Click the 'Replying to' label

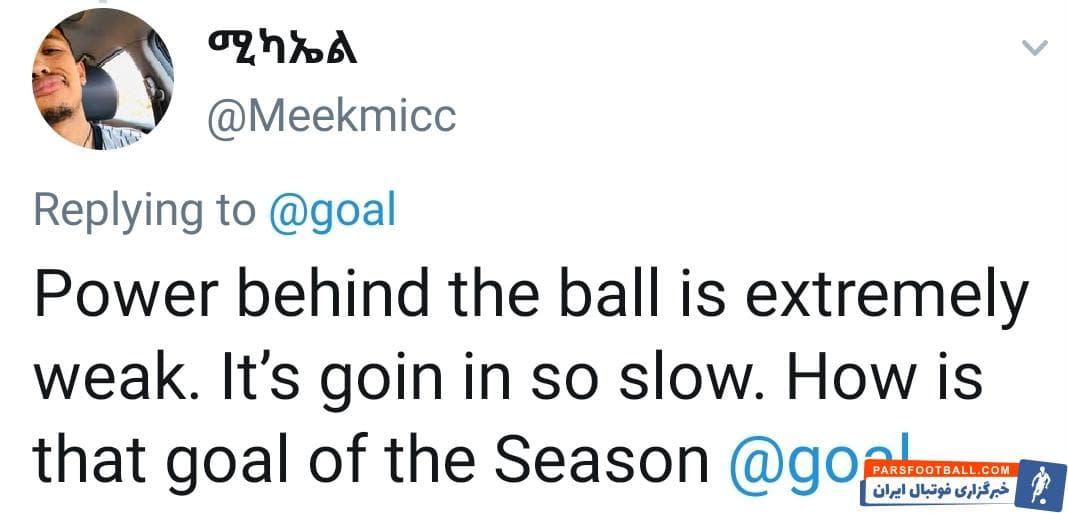click(x=145, y=210)
